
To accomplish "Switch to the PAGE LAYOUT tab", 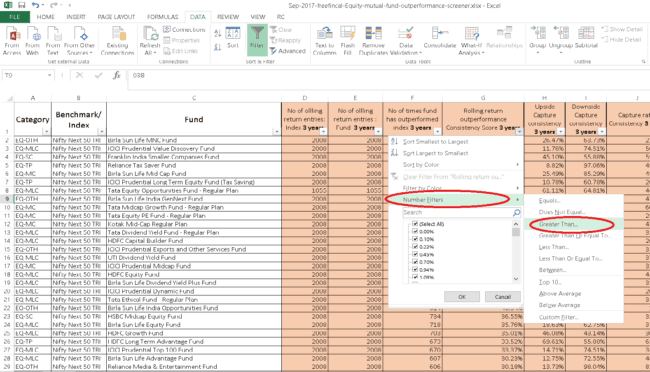I will [x=116, y=17].
